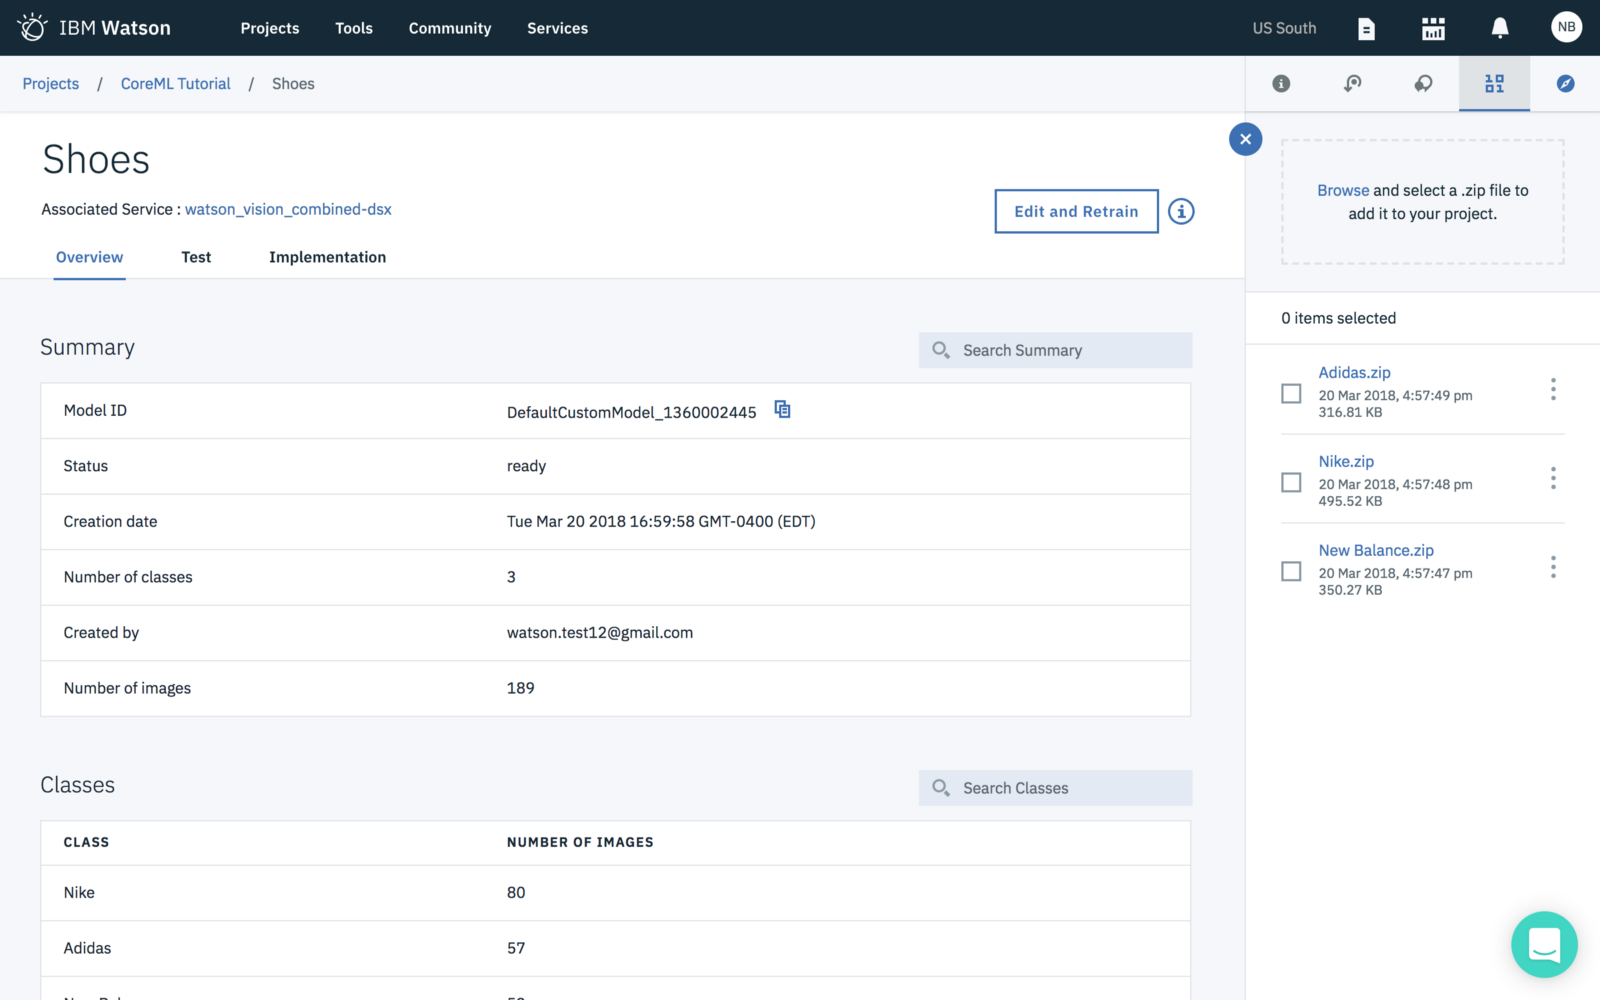This screenshot has height=1000, width=1600.
Task: Click the Edit and Retrain button
Action: (1076, 212)
